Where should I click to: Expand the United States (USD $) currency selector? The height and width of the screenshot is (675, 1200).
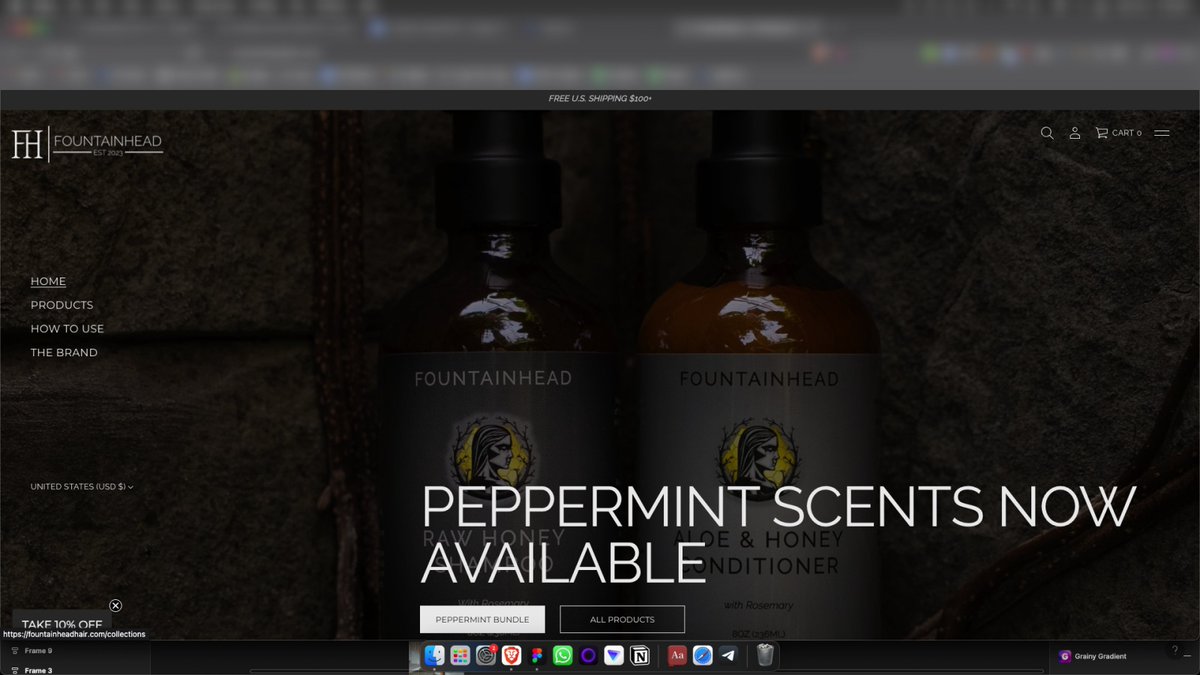tap(82, 487)
